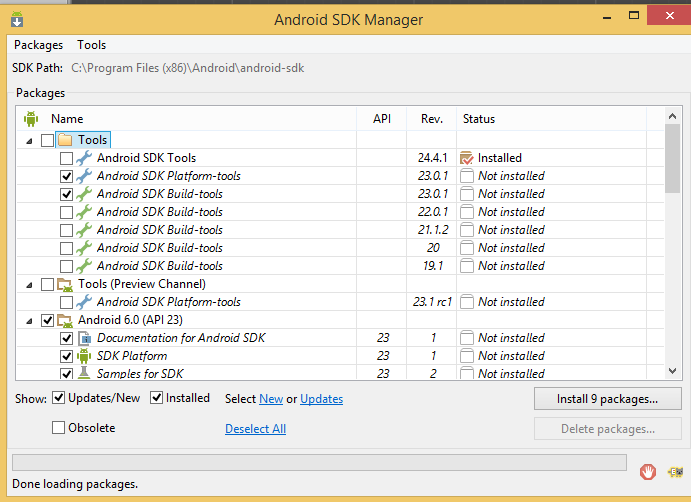Click the Documentation for Android SDK icon
Viewport: 691px width, 502px height.
click(x=84, y=338)
